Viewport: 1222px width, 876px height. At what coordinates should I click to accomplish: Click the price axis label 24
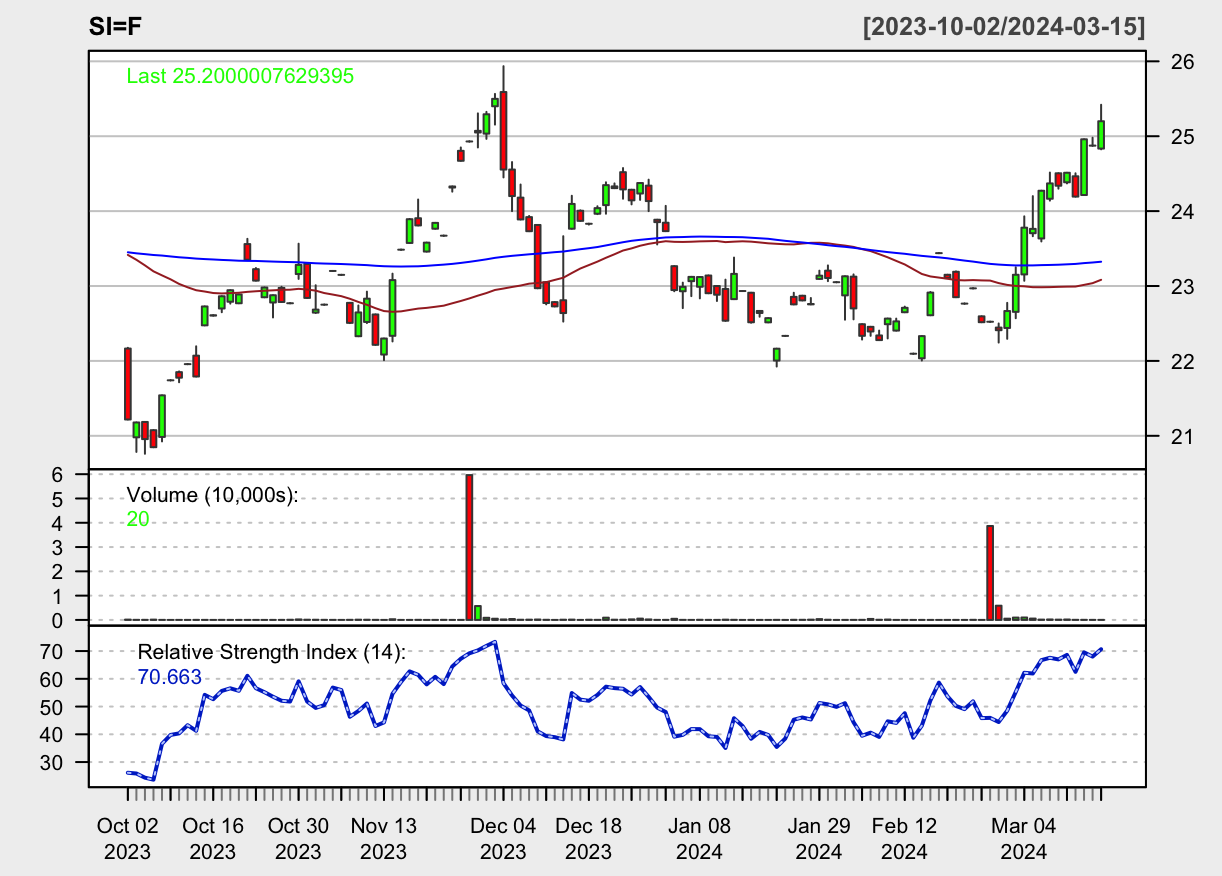coord(1183,211)
